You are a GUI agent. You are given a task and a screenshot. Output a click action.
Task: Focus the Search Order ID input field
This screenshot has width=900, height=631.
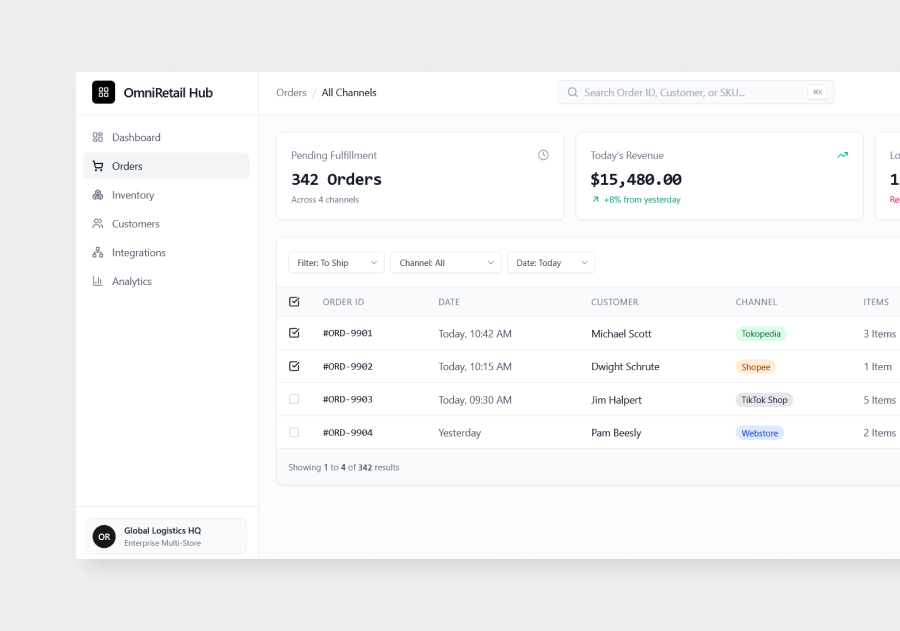696,92
